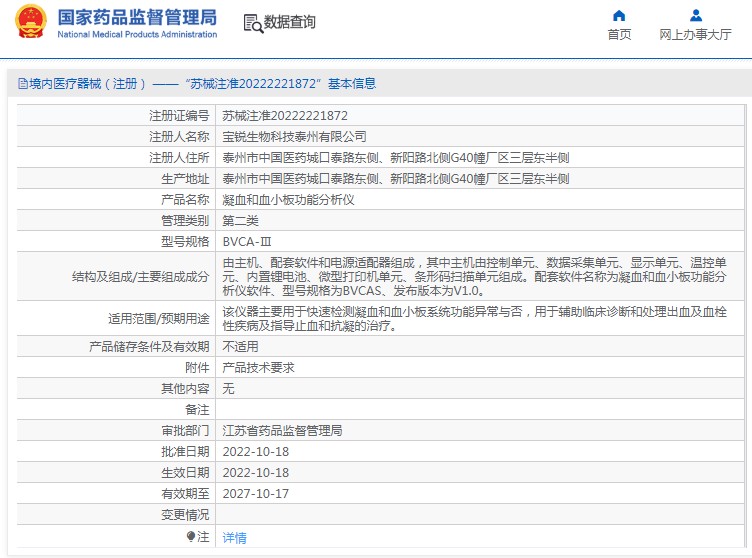
Task: Click the 审批部门 row label
Action: (185, 430)
